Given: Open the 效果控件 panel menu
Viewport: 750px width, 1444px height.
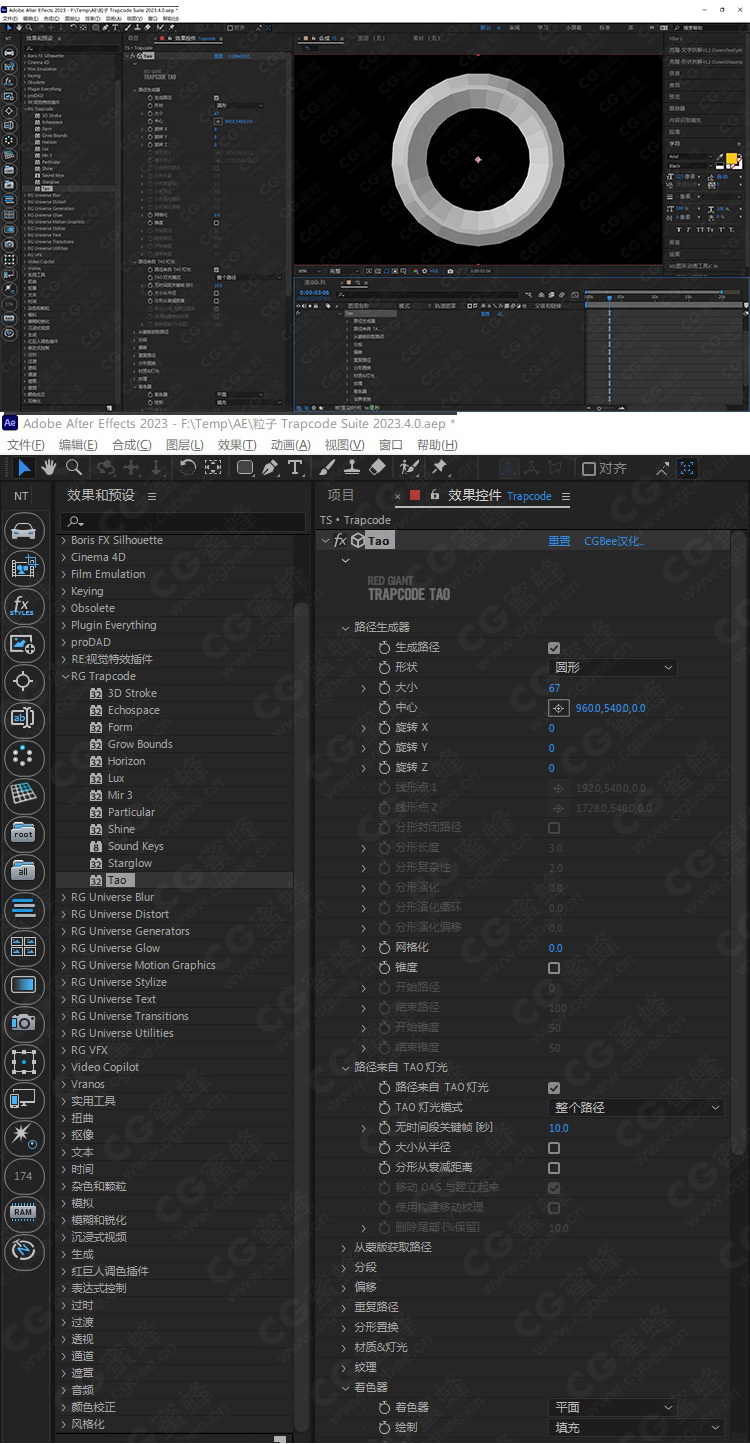Looking at the screenshot, I should click(565, 496).
